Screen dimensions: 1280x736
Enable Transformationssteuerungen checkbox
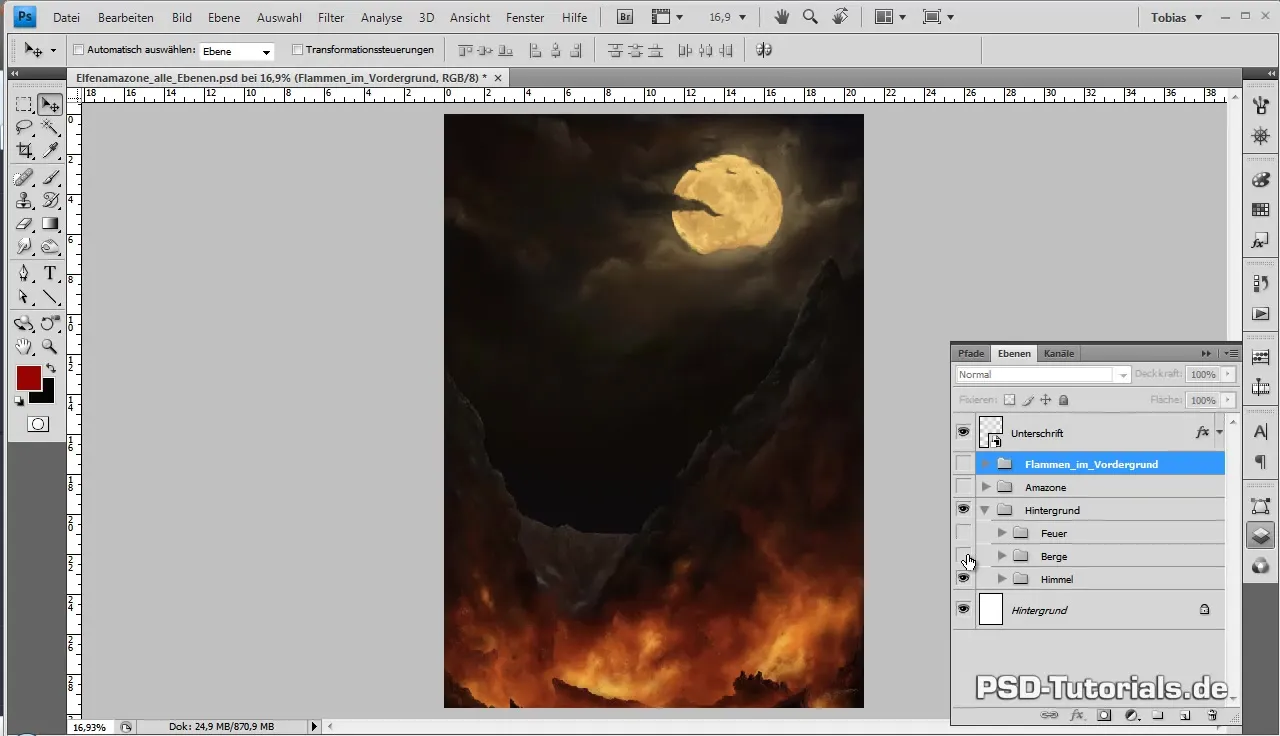click(x=297, y=49)
